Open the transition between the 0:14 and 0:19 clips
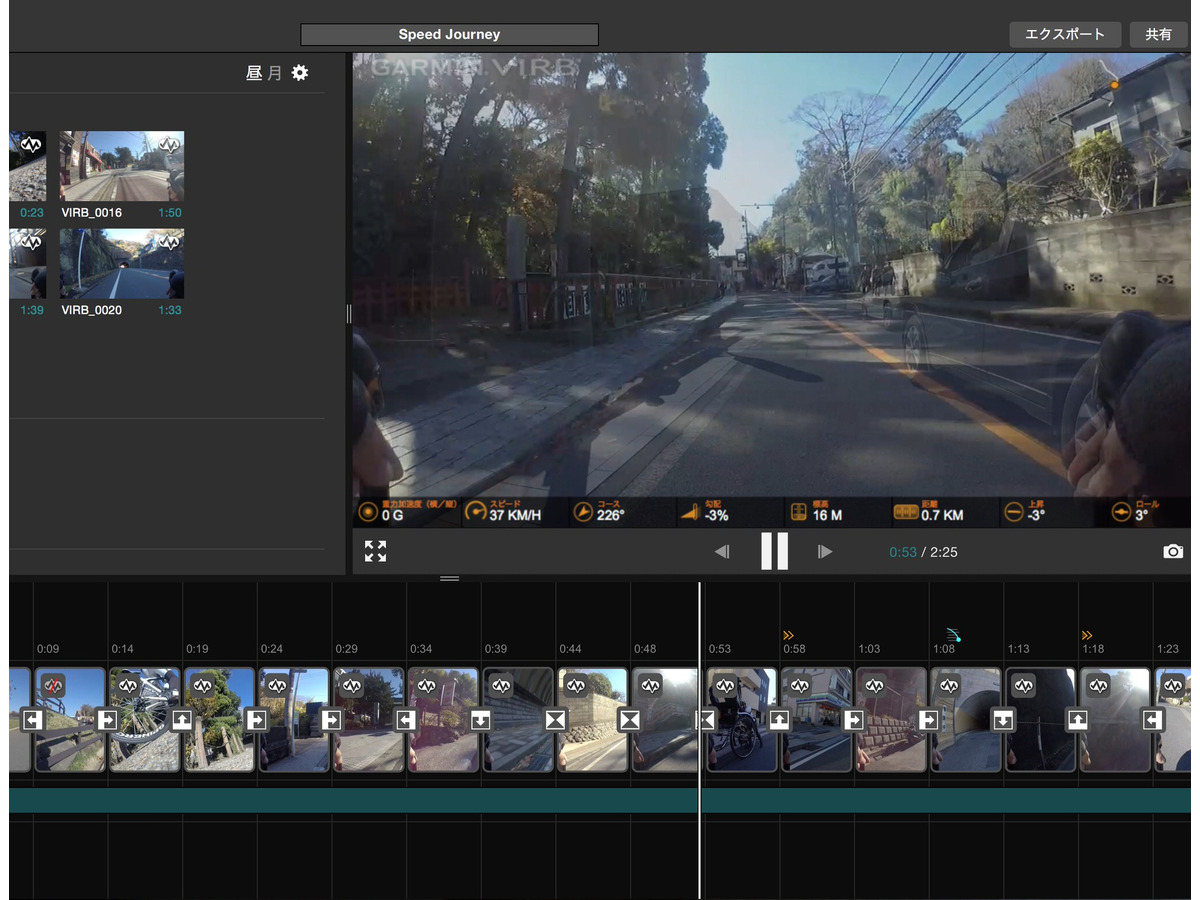This screenshot has height=900, width=1200. (x=182, y=720)
